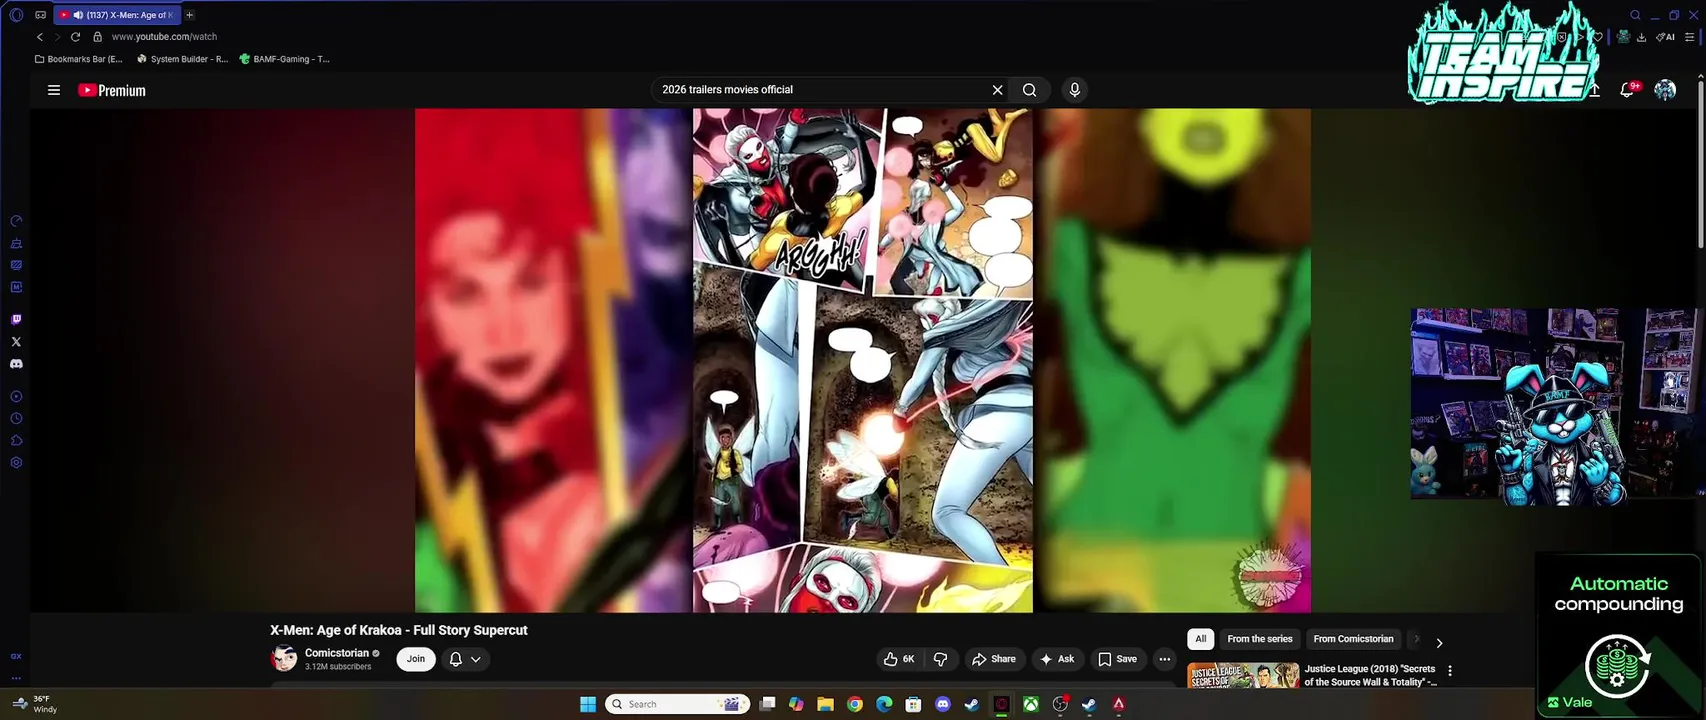1706x720 pixels.
Task: Open a new browser tab
Action: pos(189,15)
